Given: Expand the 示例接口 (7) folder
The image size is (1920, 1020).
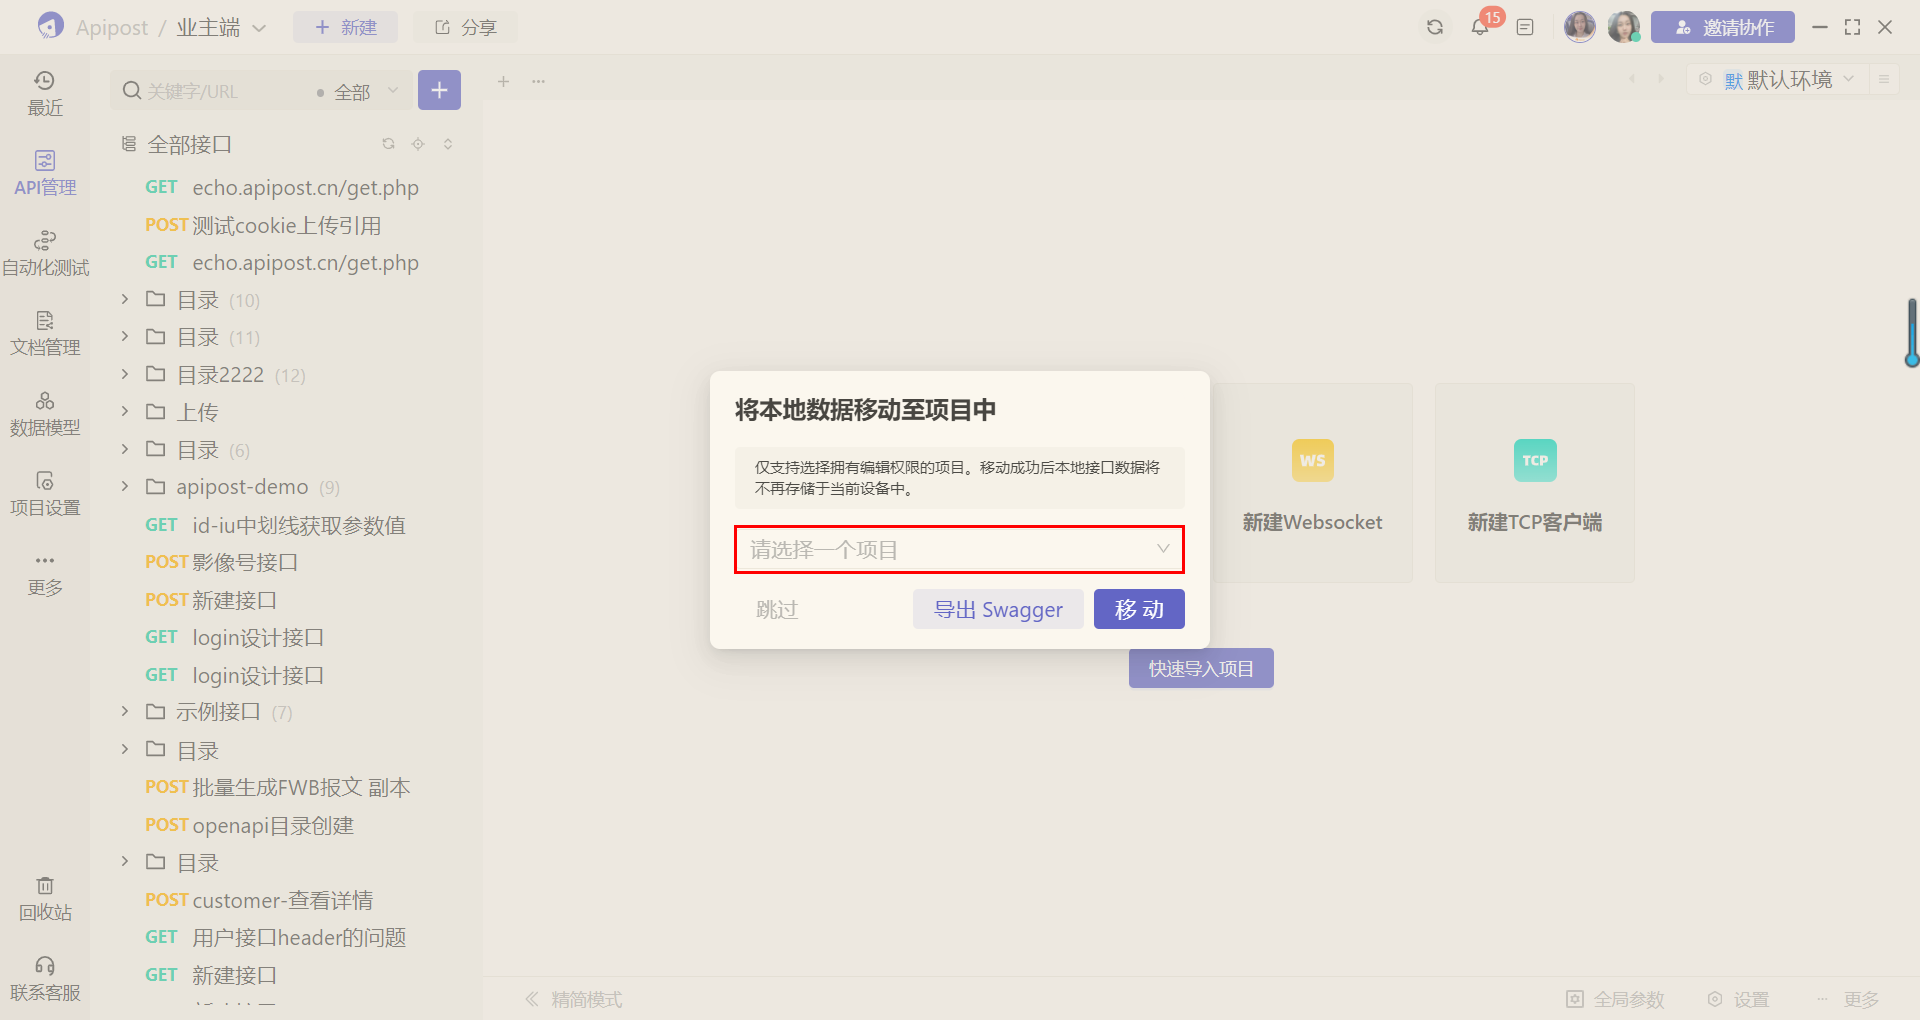Looking at the screenshot, I should pos(124,711).
